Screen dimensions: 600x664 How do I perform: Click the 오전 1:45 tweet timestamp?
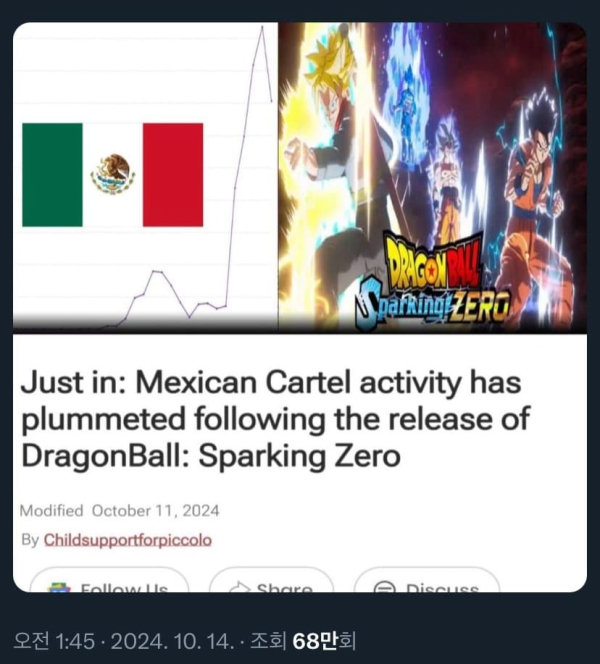[x=54, y=641]
